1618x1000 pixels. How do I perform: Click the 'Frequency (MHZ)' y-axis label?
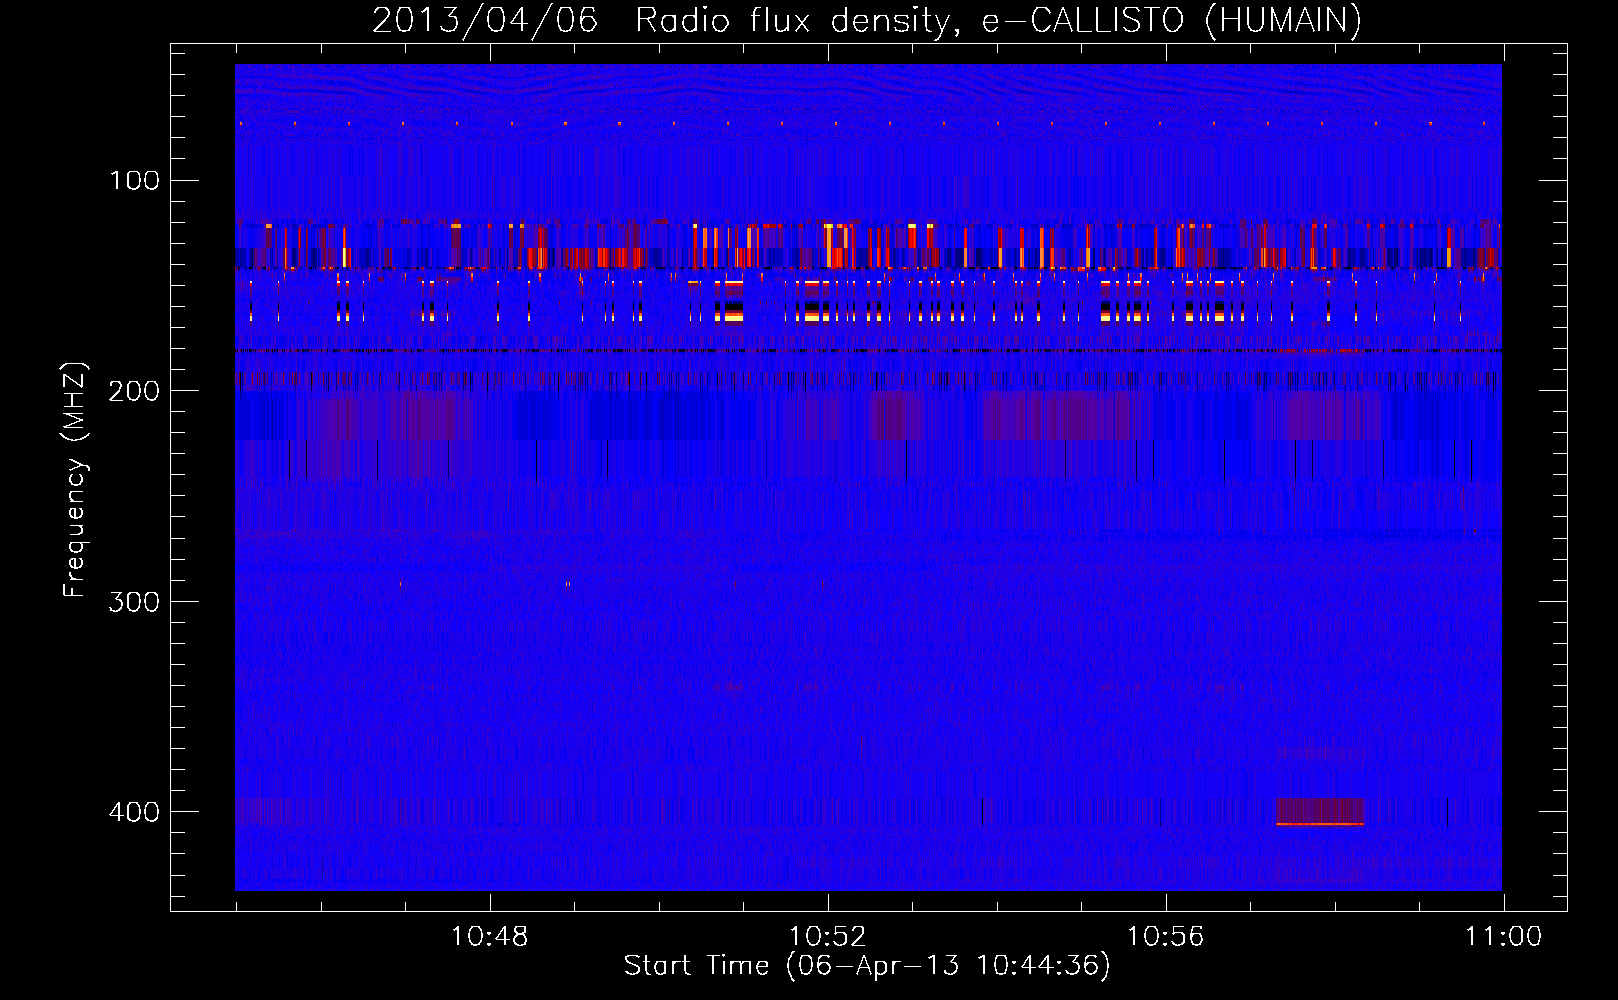pos(75,480)
